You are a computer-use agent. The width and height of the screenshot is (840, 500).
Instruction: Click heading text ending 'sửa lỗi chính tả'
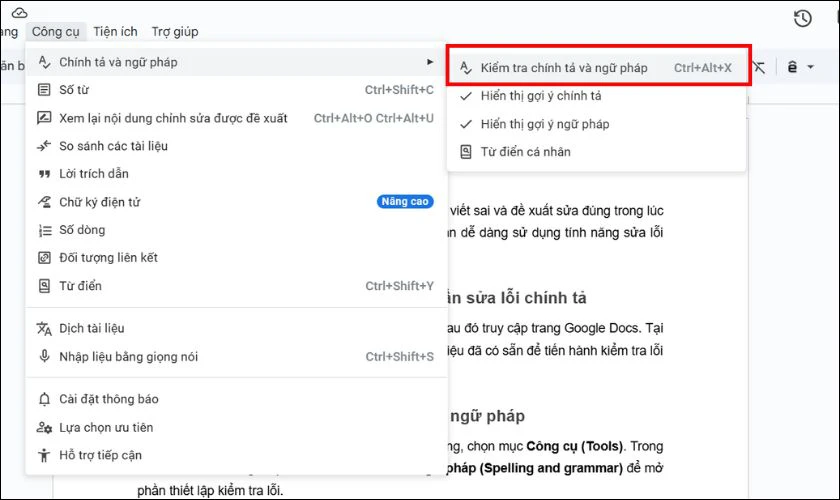pos(518,298)
